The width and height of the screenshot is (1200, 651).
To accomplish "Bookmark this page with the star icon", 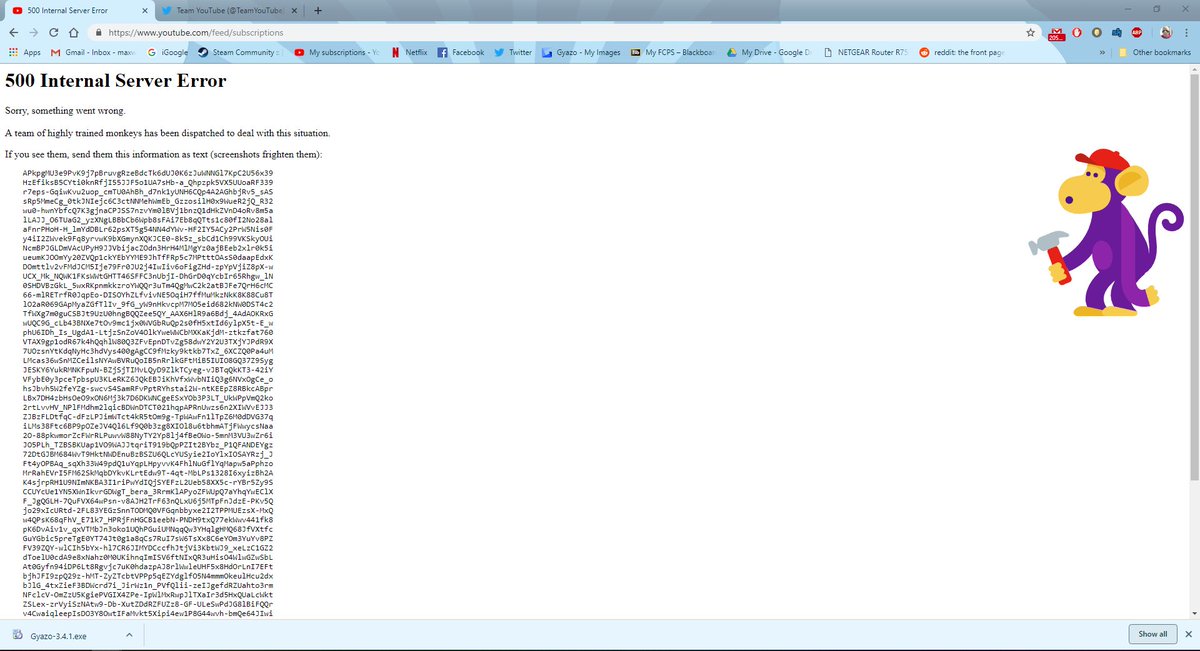I will point(1030,32).
